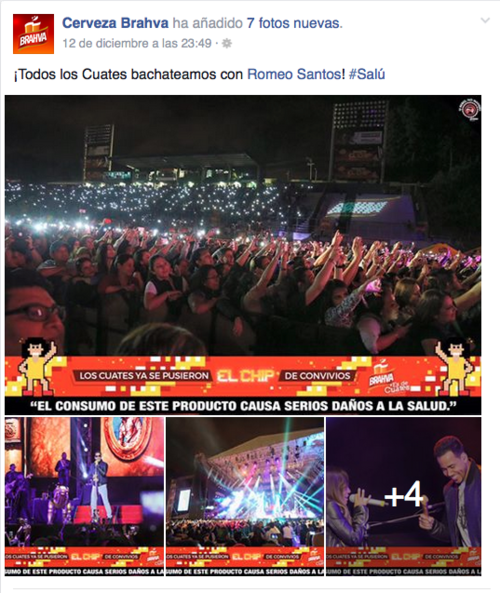Click the LOS CUATES YA SE PUSIERON label
This screenshot has width=500, height=593.
click(x=143, y=376)
